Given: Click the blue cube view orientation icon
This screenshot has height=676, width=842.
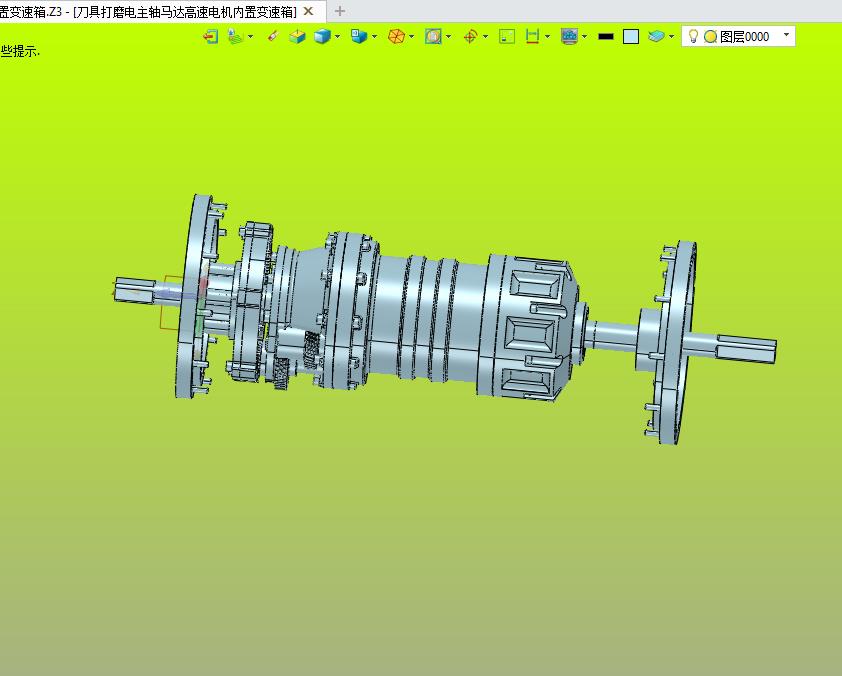Looking at the screenshot, I should tap(359, 37).
